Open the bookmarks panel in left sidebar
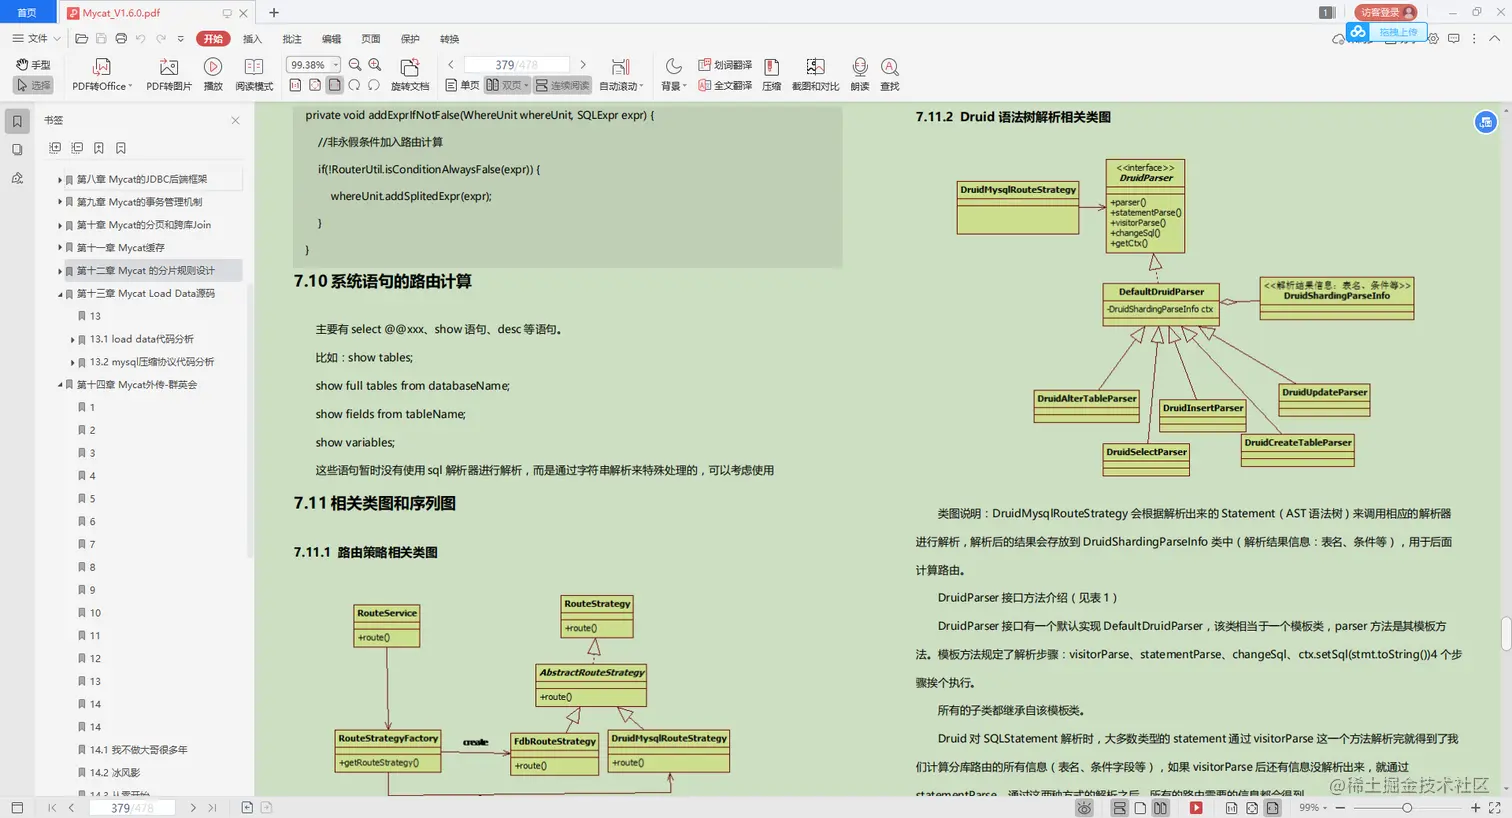The width and height of the screenshot is (1512, 818). point(17,121)
